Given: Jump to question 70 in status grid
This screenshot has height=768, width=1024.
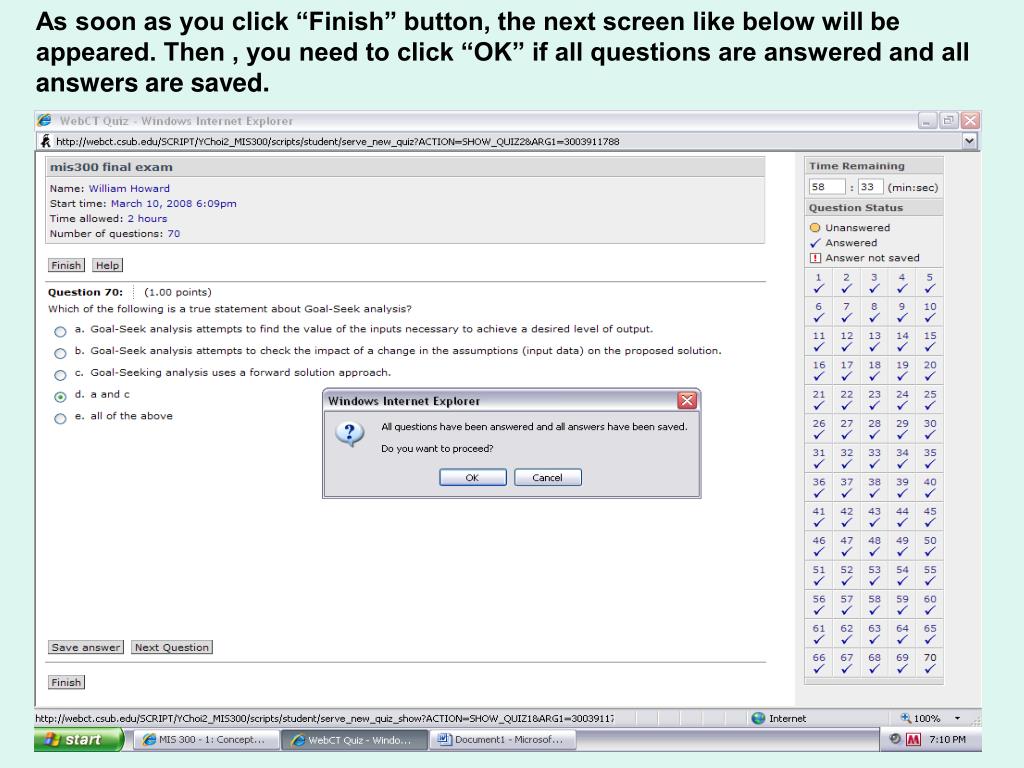Looking at the screenshot, I should coord(929,657).
